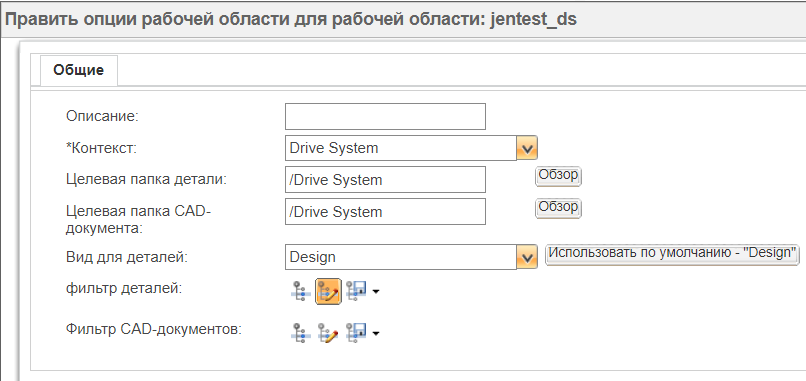Screen dimensions: 806x381
Task: Click the Описание: label text
Action: (103, 116)
